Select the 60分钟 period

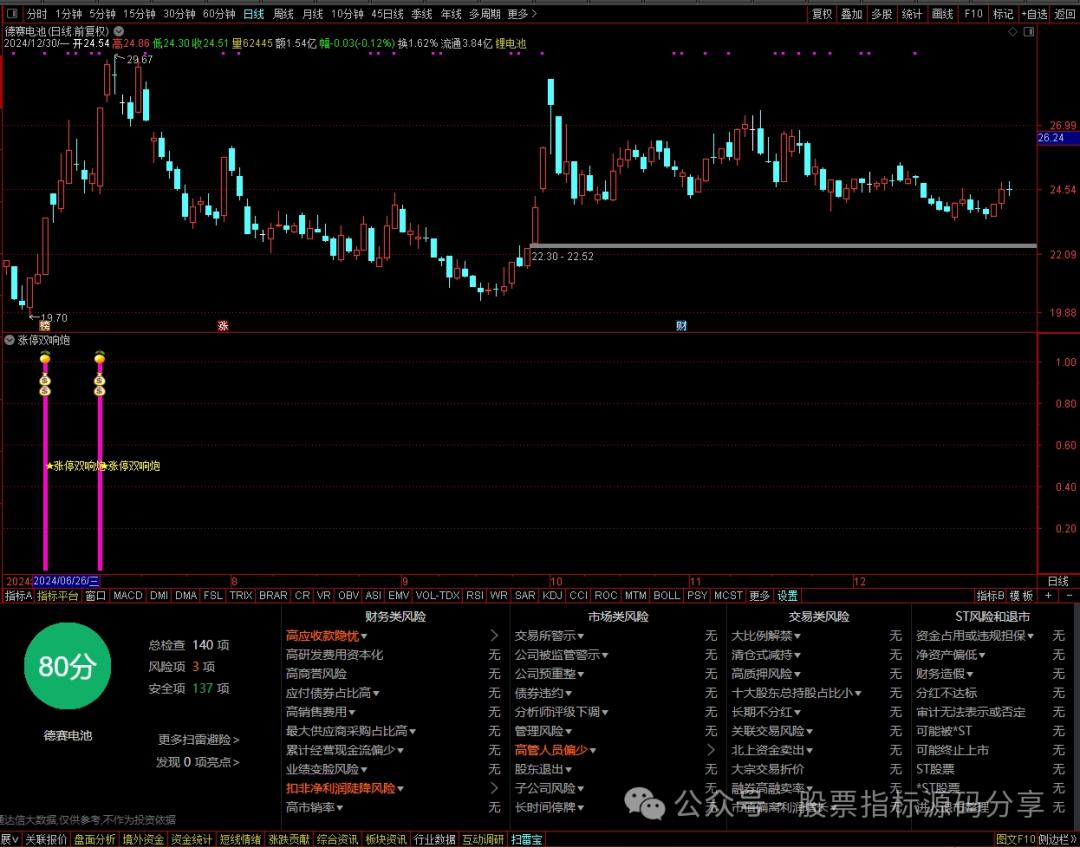coord(220,14)
